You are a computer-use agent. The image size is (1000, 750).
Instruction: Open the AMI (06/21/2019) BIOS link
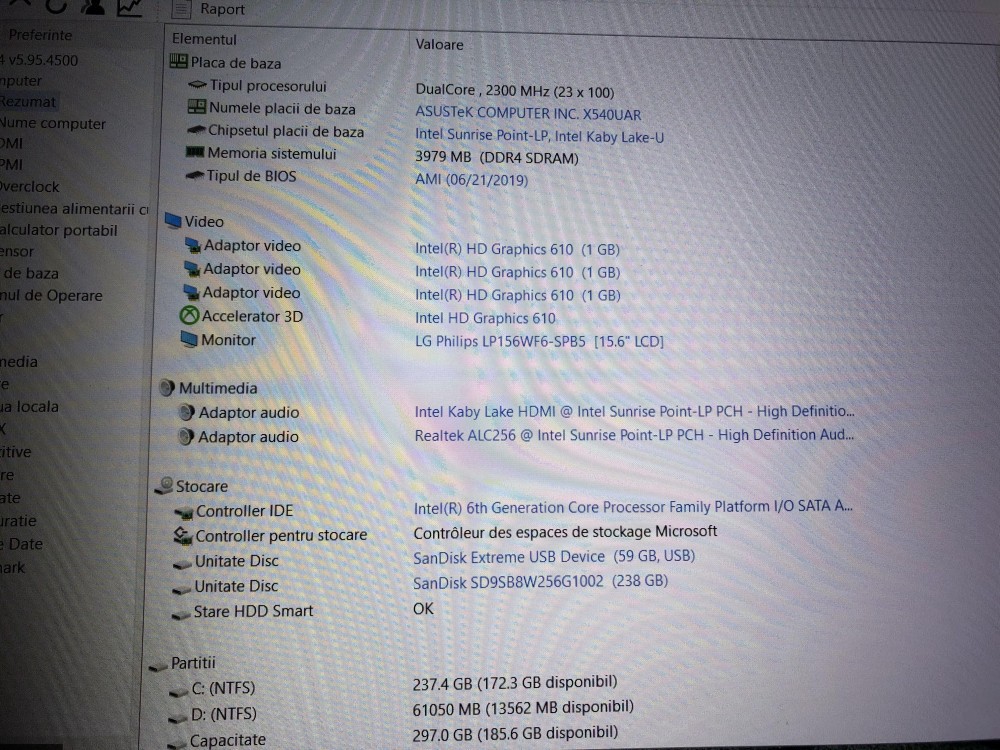471,179
